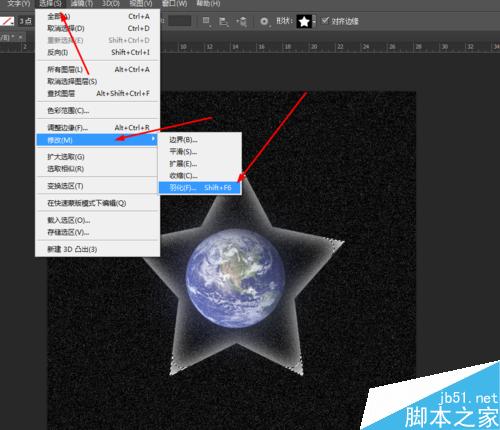This screenshot has width=500, height=430.
Task: Click the path operations icon
Action: coord(206,21)
